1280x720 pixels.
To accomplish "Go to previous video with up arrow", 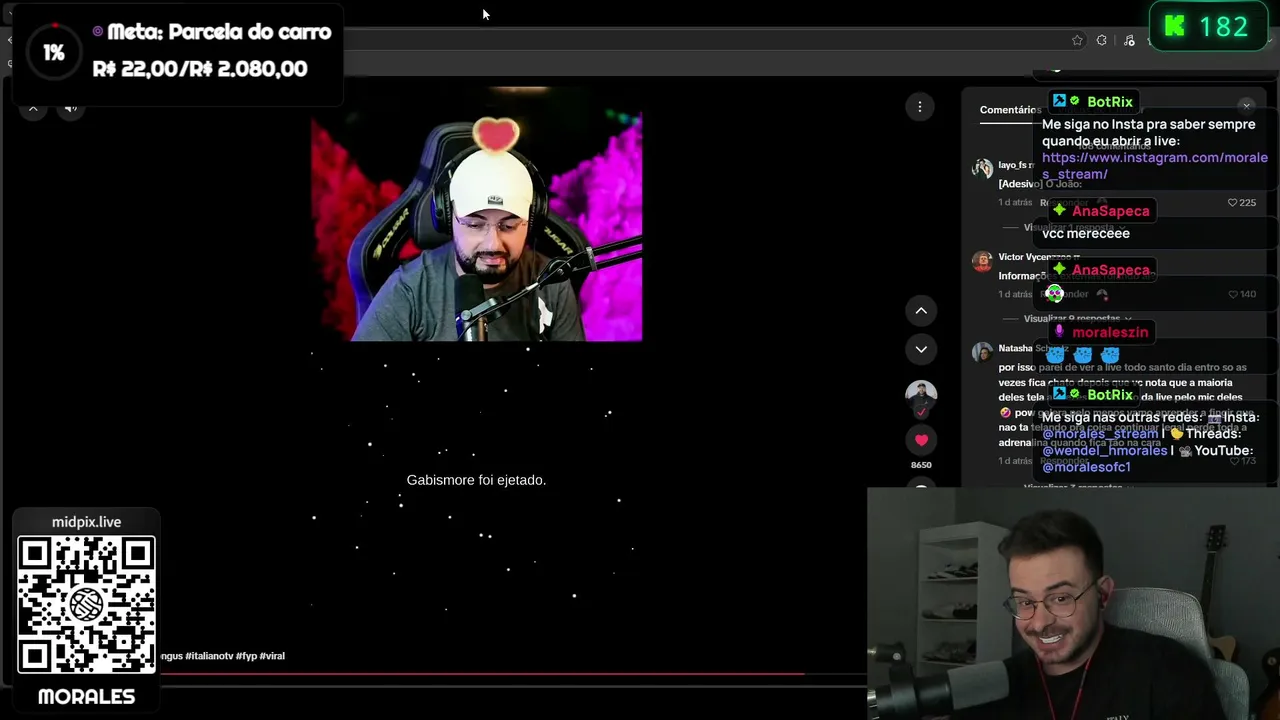I will click(921, 311).
